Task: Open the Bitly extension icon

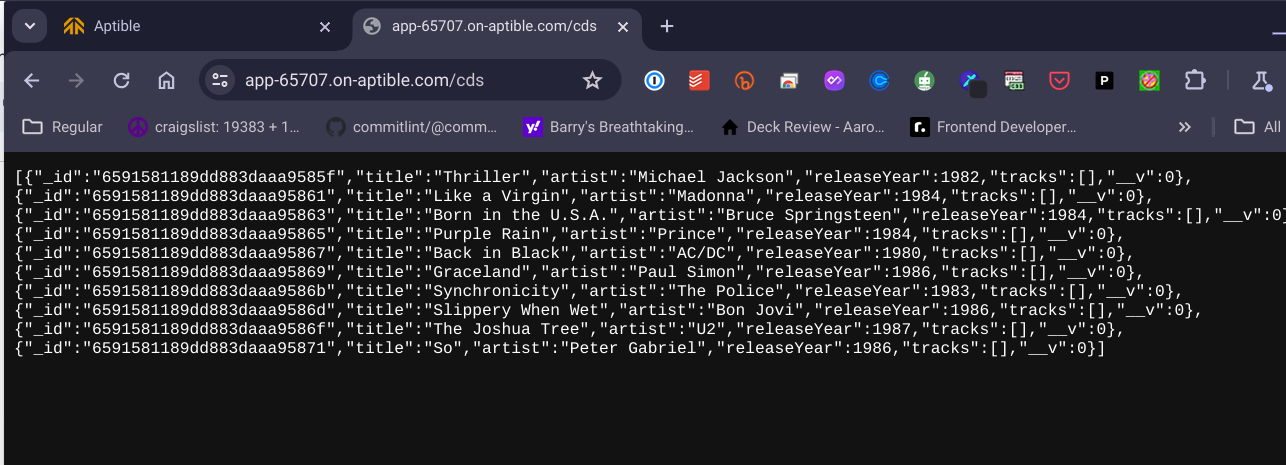Action: pos(744,80)
